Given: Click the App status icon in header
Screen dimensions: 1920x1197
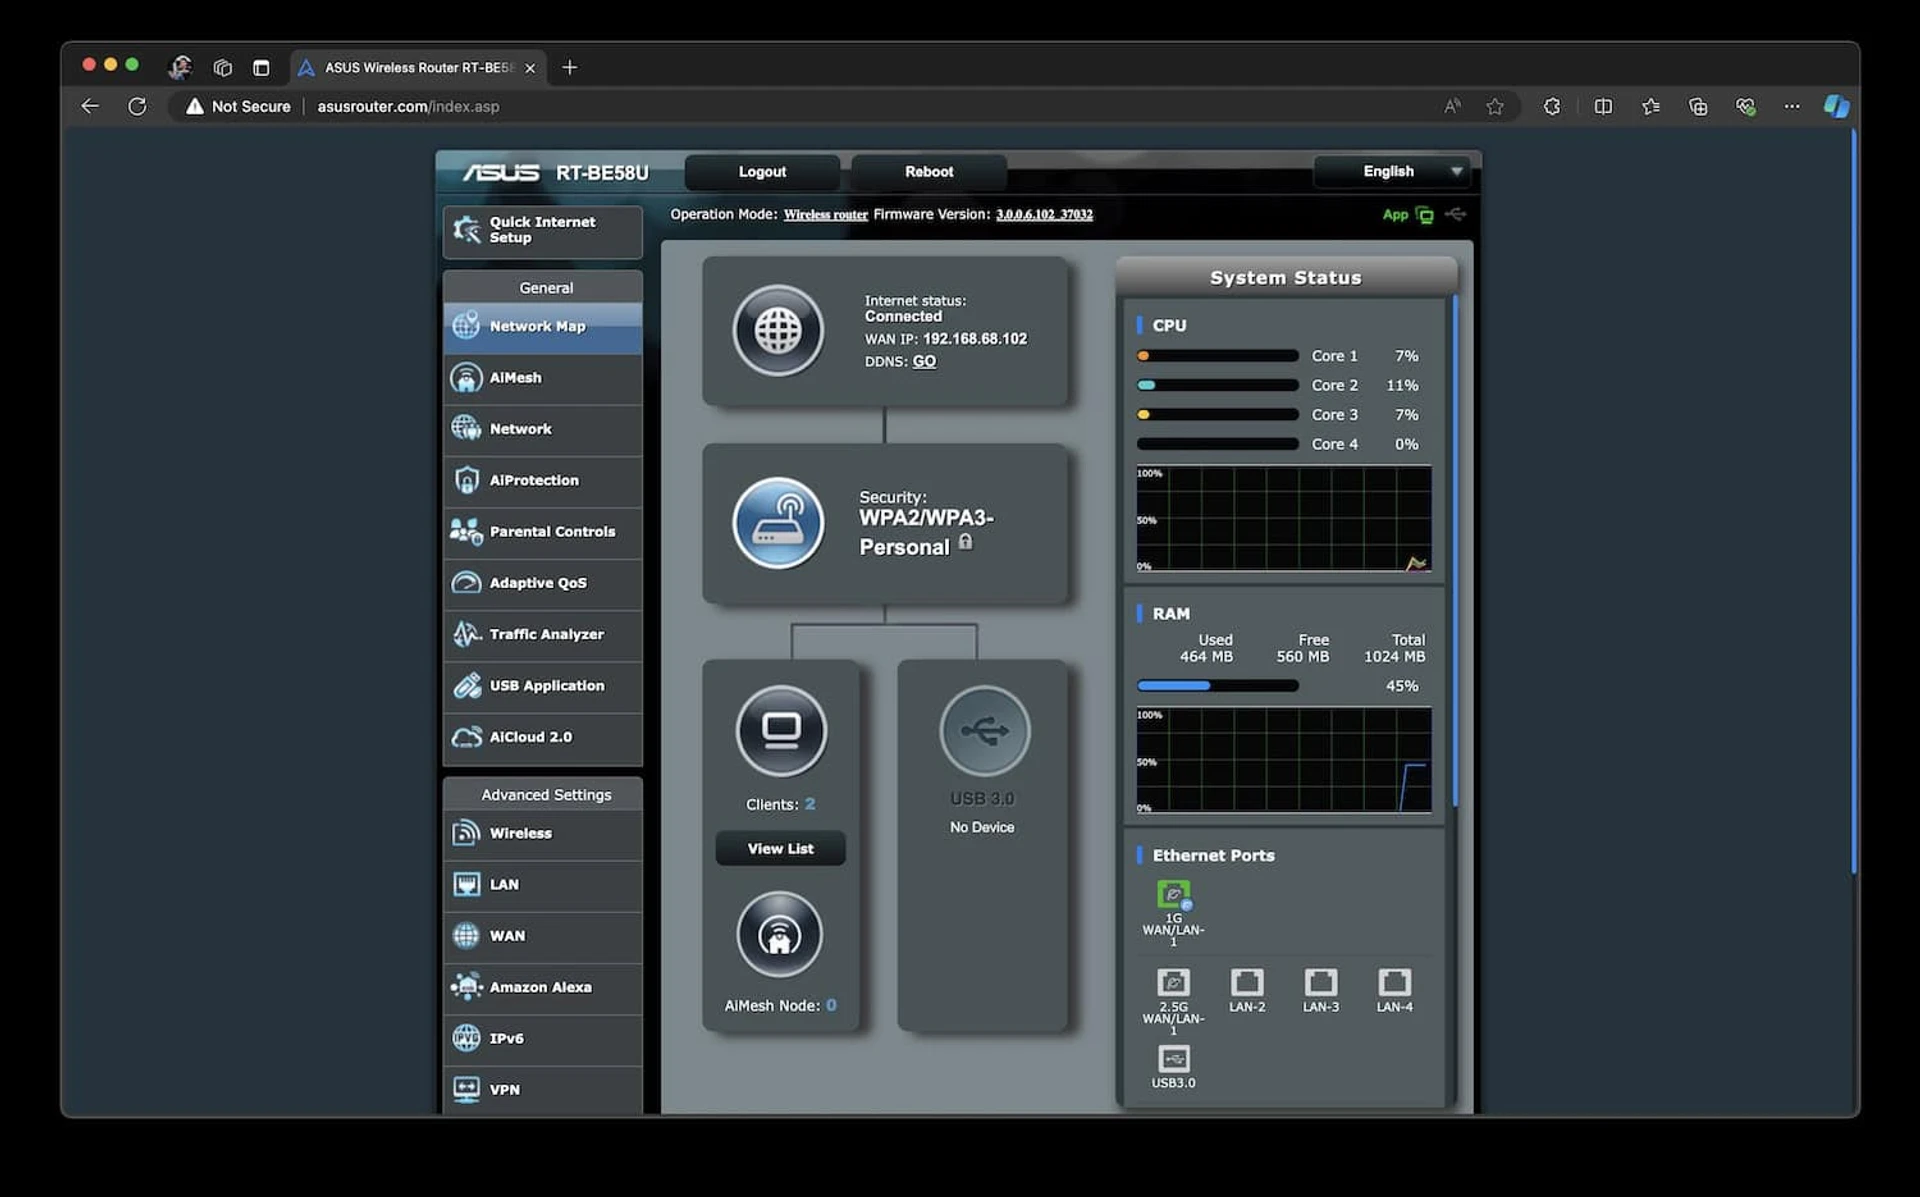Looking at the screenshot, I should tap(1425, 215).
